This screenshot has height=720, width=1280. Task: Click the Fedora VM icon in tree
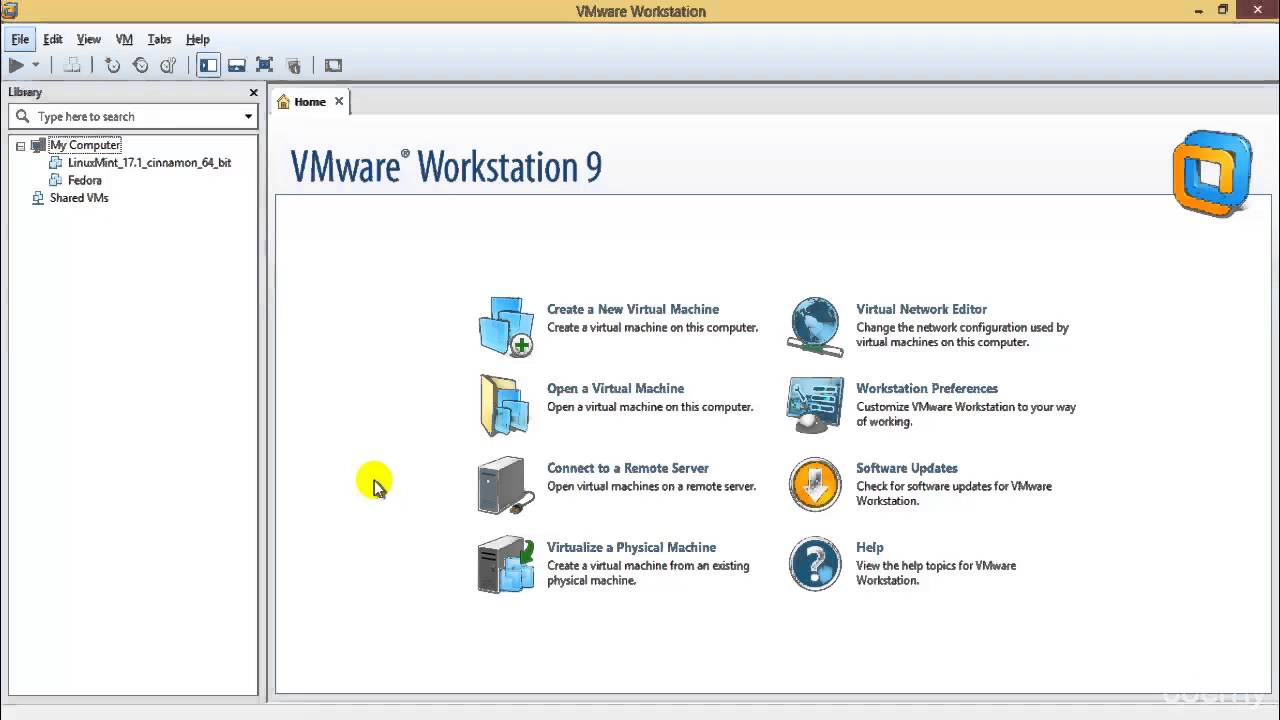[x=57, y=180]
